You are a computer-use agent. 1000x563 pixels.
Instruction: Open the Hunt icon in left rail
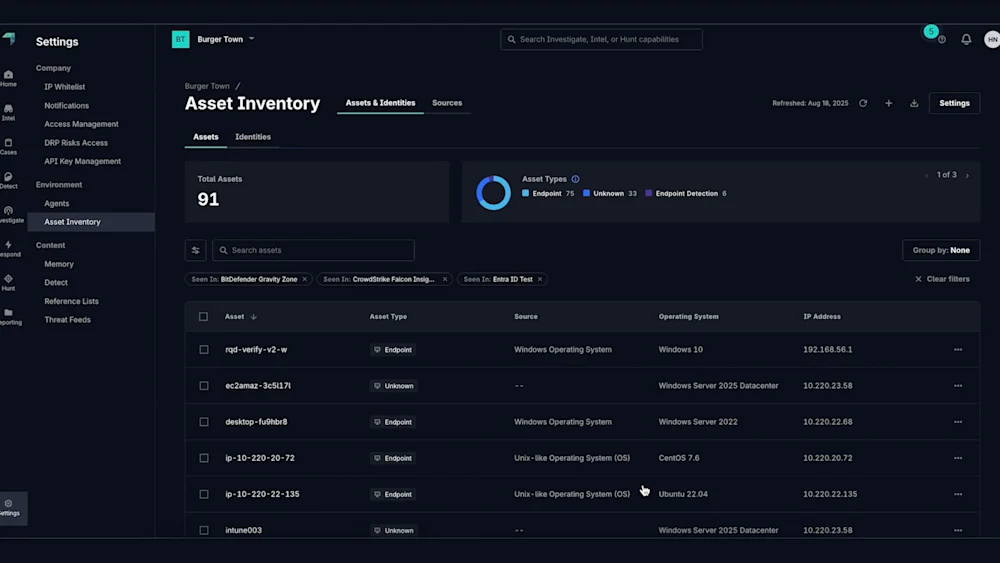tap(8, 283)
